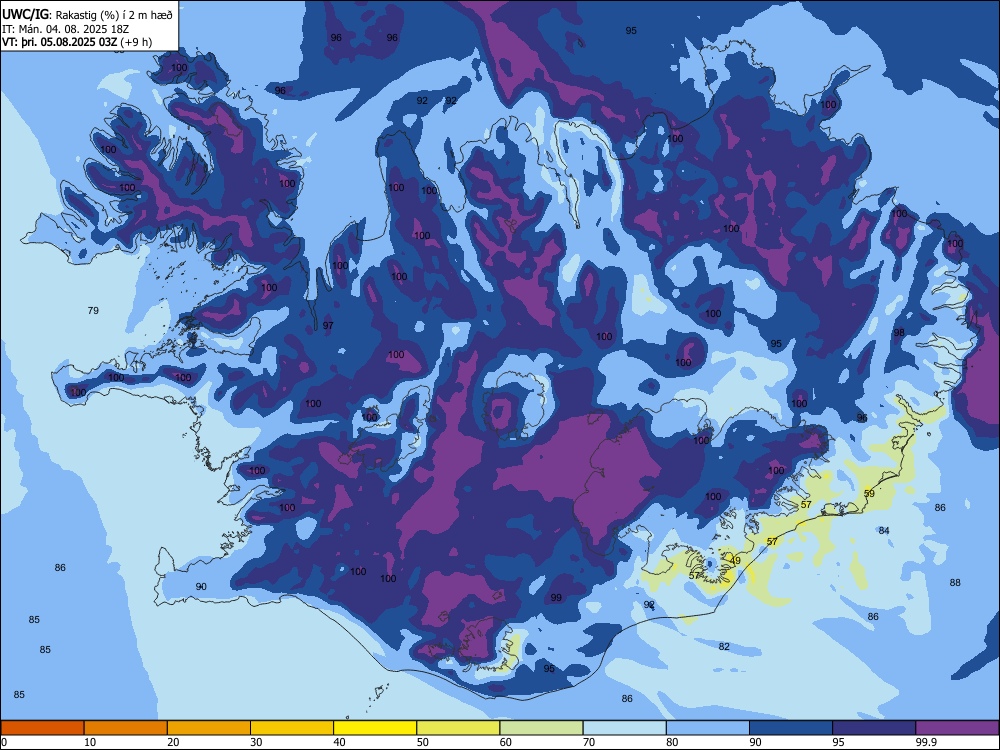Click the 'IT: Mán. 04. 08. 2025 18Z' line
1000x750 pixels.
point(66,29)
